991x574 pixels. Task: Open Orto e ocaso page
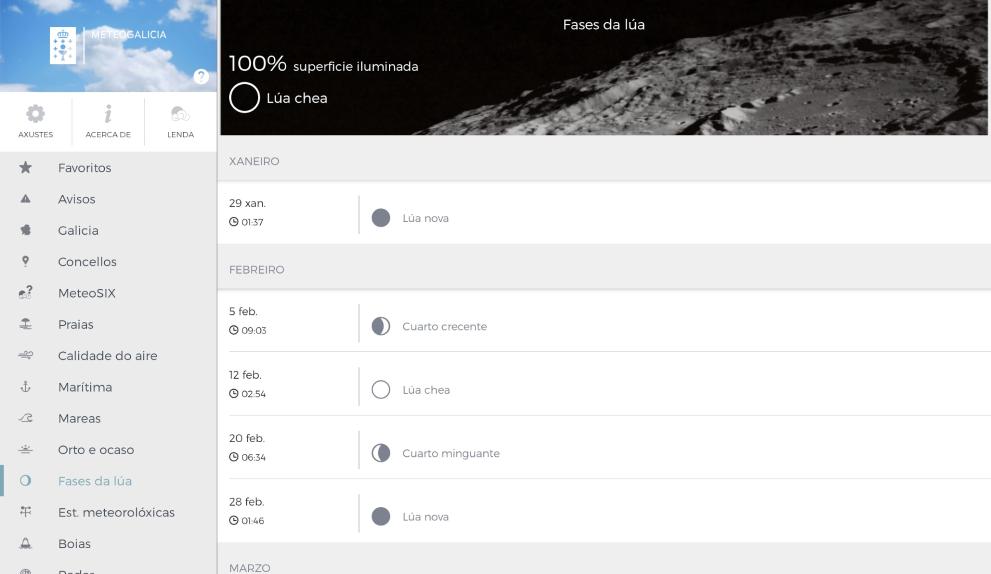[x=95, y=450]
